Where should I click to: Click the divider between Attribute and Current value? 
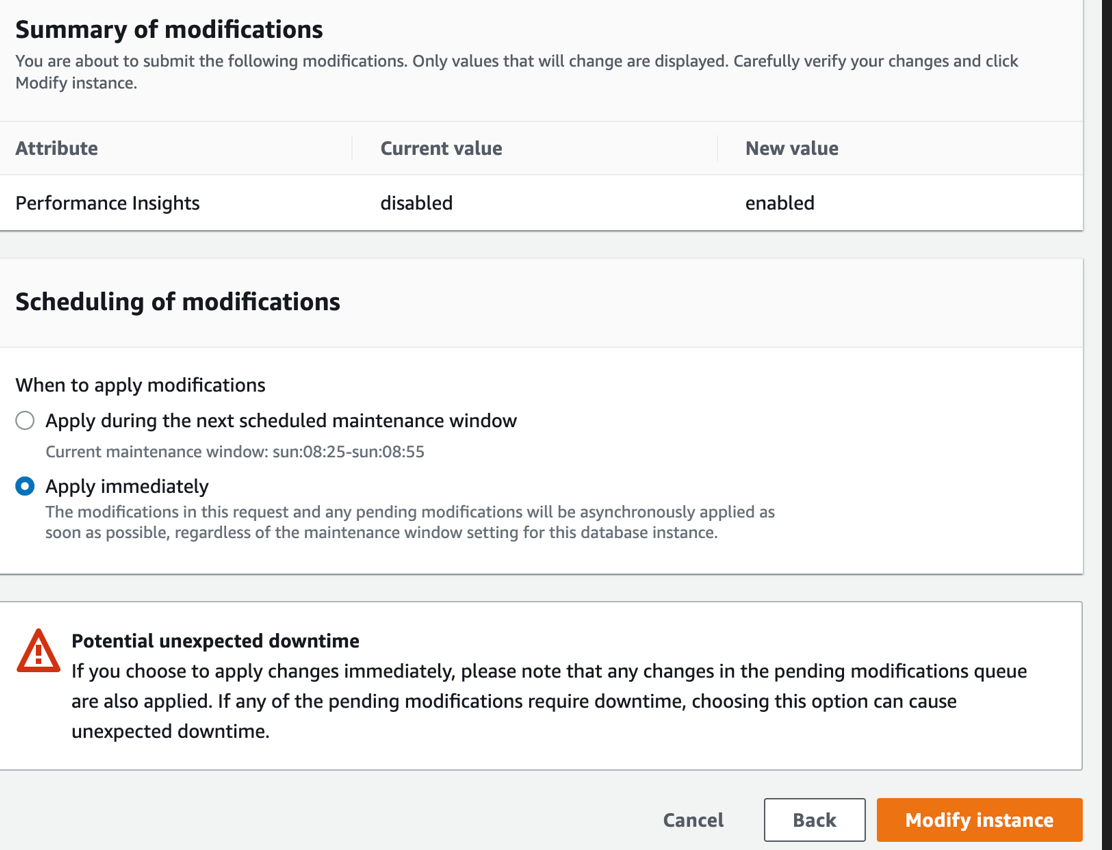(352, 148)
